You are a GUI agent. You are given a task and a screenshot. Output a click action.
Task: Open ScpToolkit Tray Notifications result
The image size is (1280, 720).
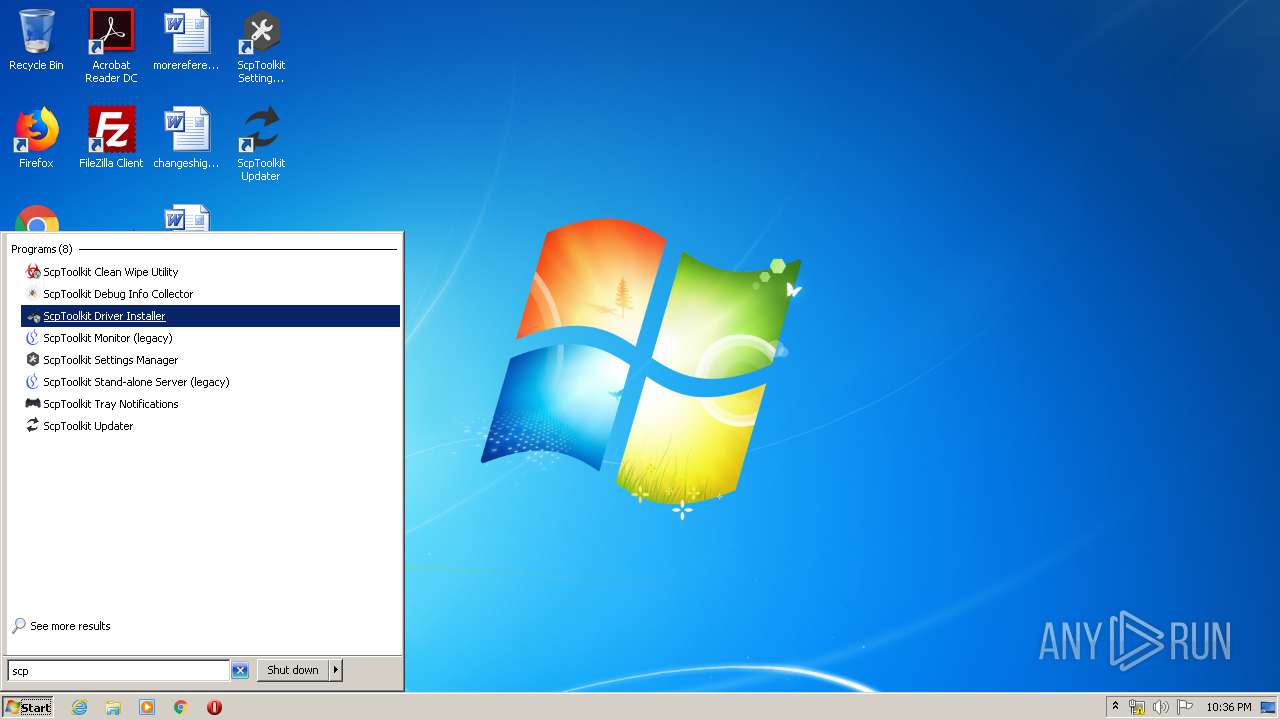point(210,404)
